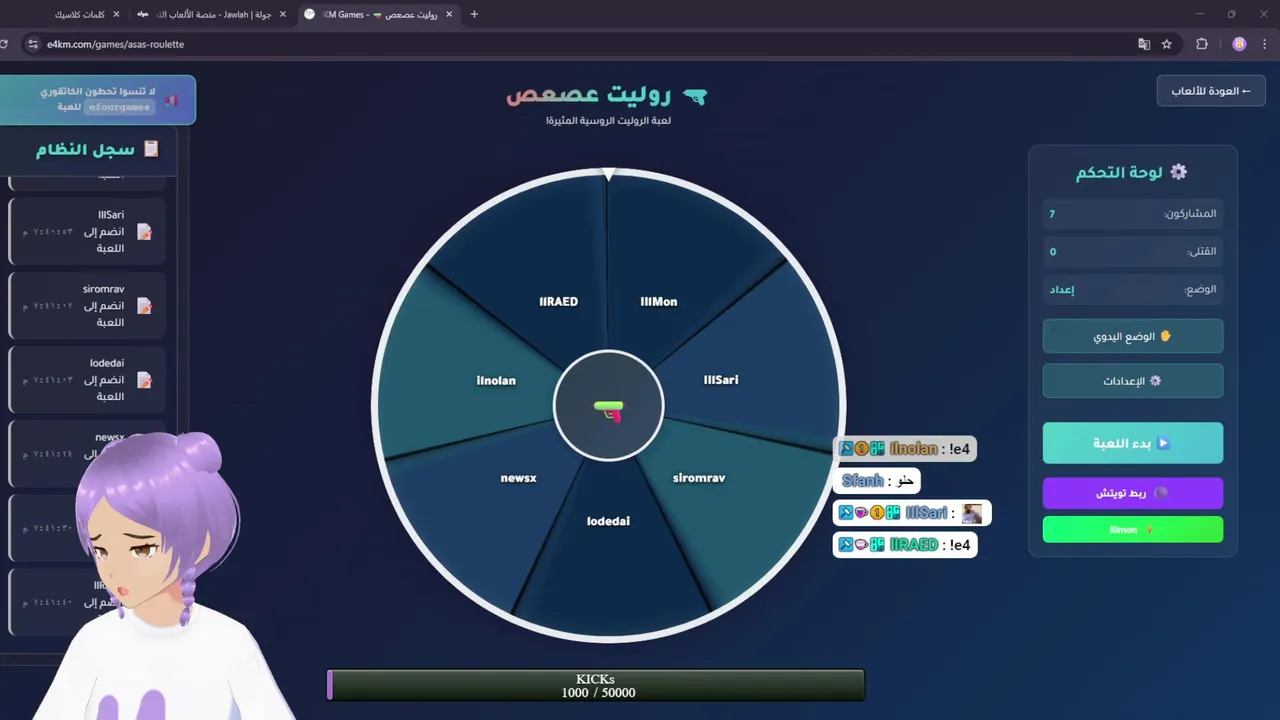Open the الإعدادات settings button

1132,381
